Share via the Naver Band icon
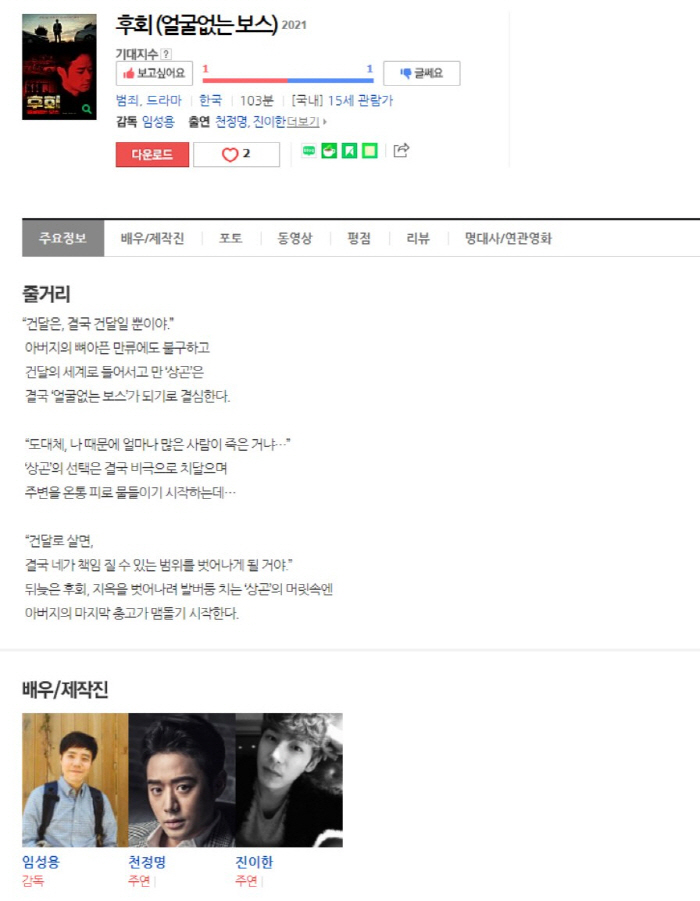700x901 pixels. pos(309,151)
